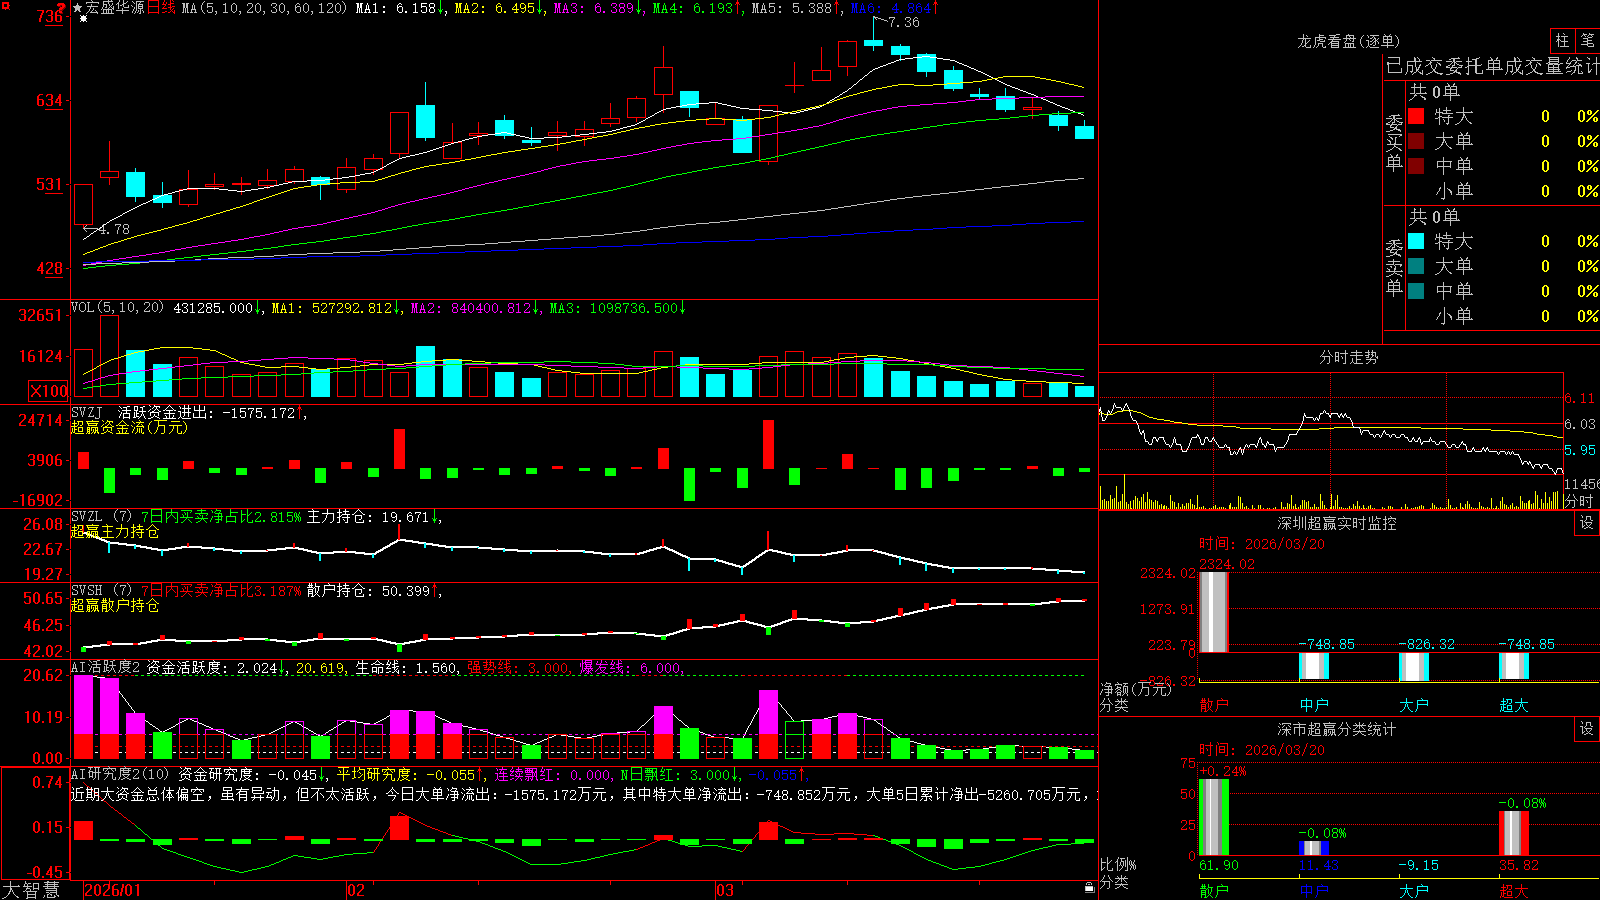This screenshot has height=900, width=1600.
Task: Select the 分时走势 panel title
Action: [x=1348, y=357]
